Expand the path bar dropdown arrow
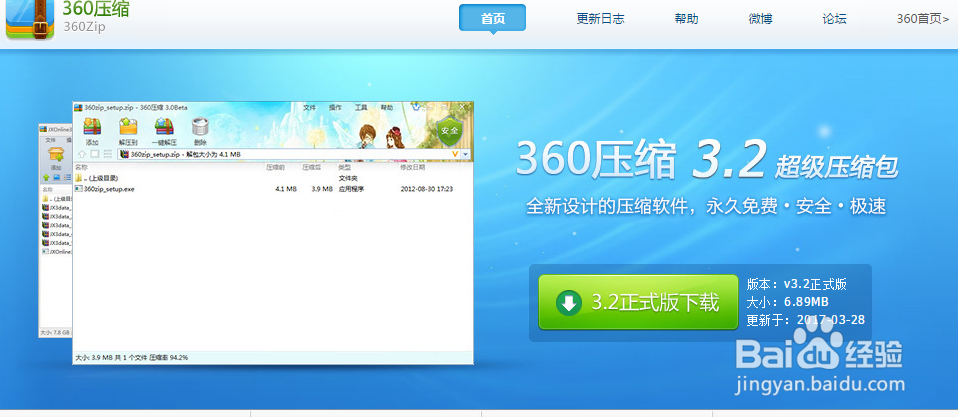This screenshot has height=417, width=958. (466, 154)
